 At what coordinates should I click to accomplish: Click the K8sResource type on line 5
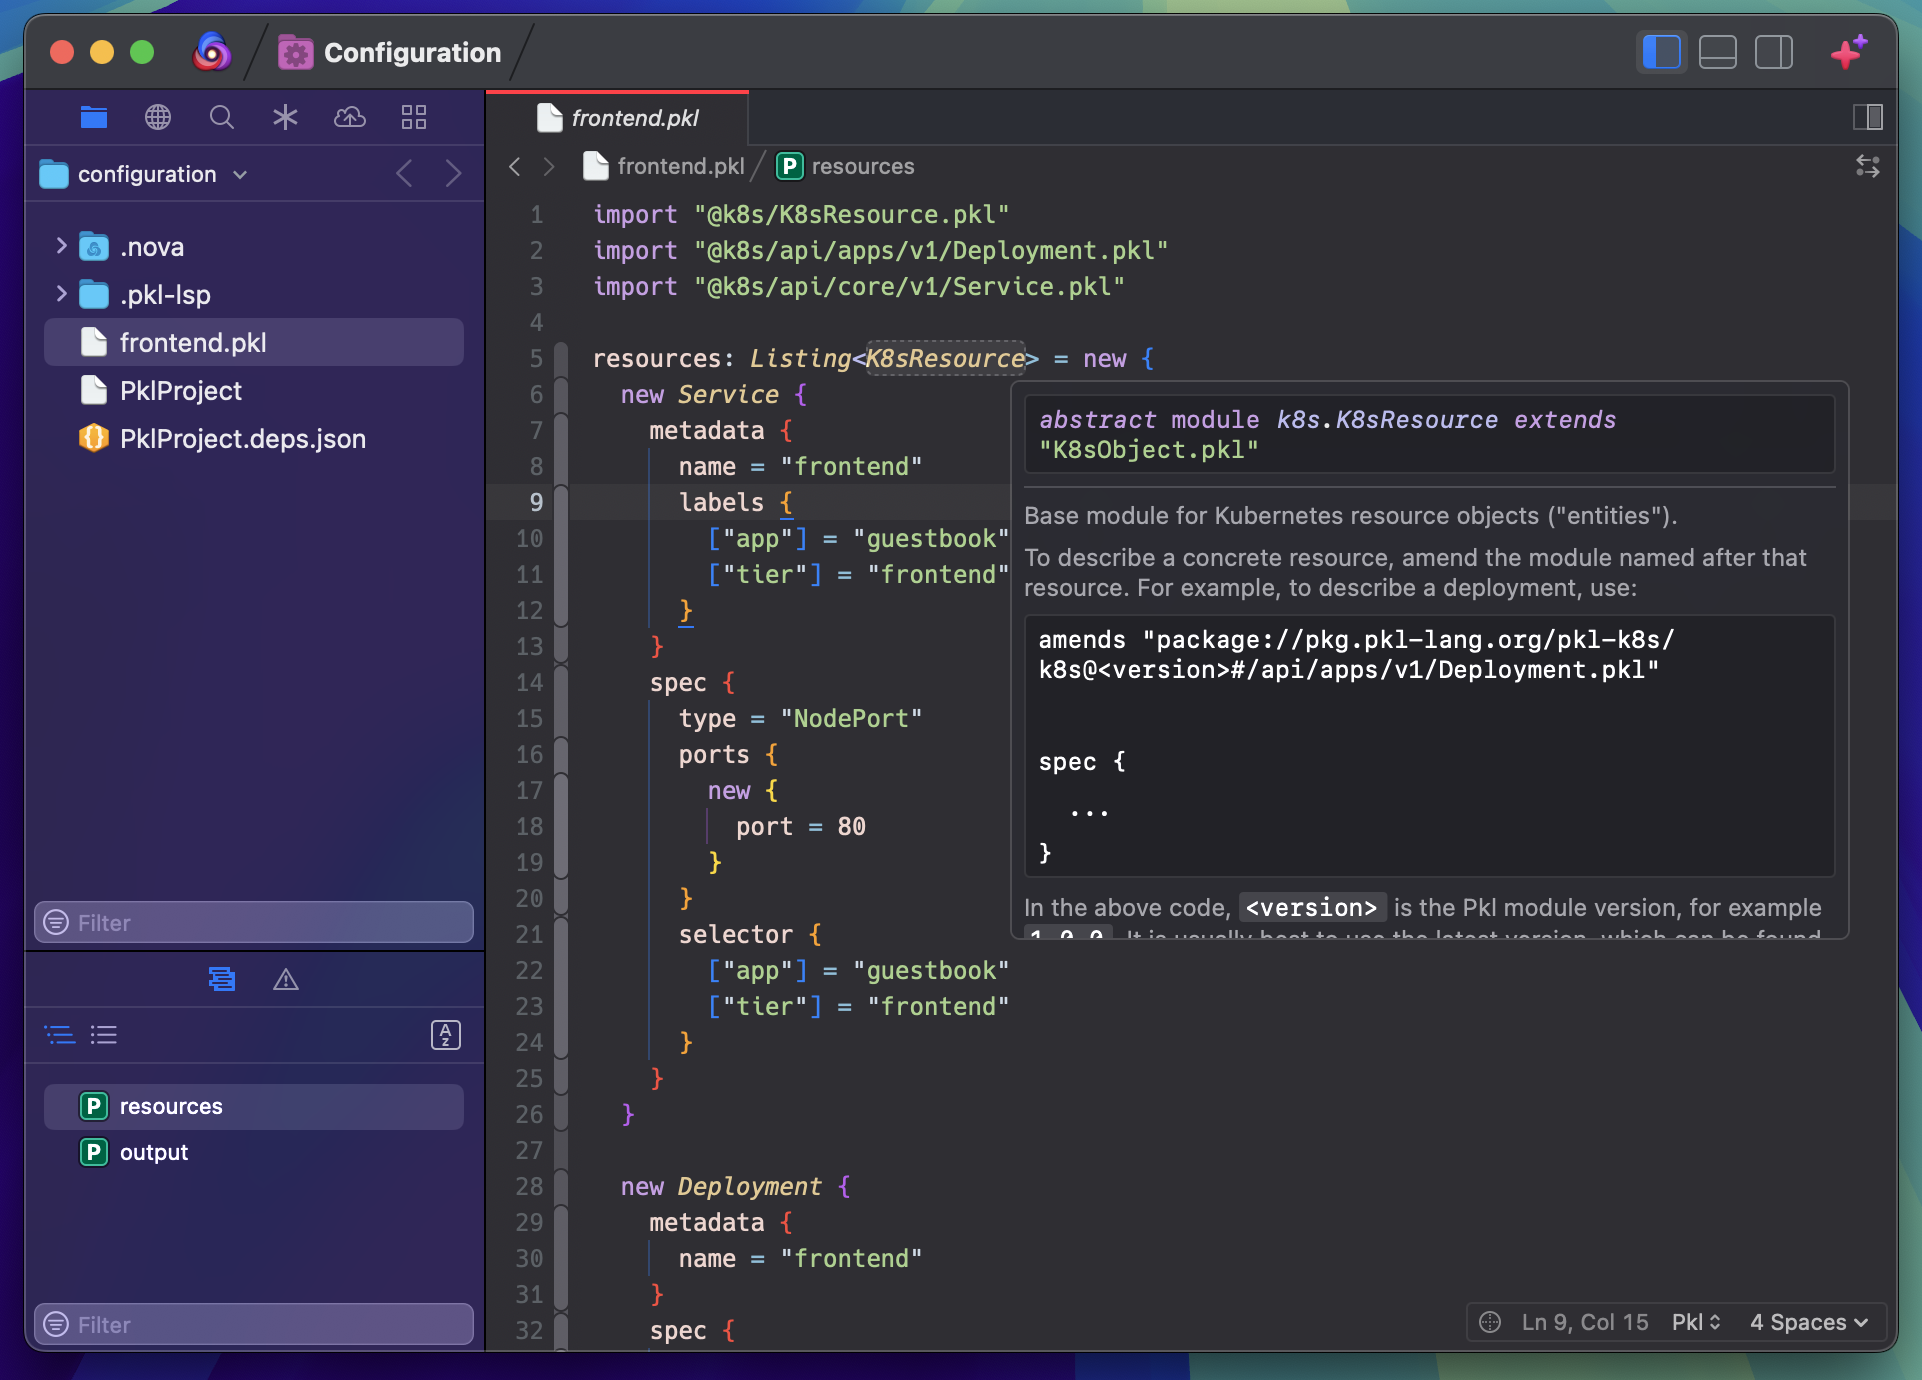pos(945,358)
